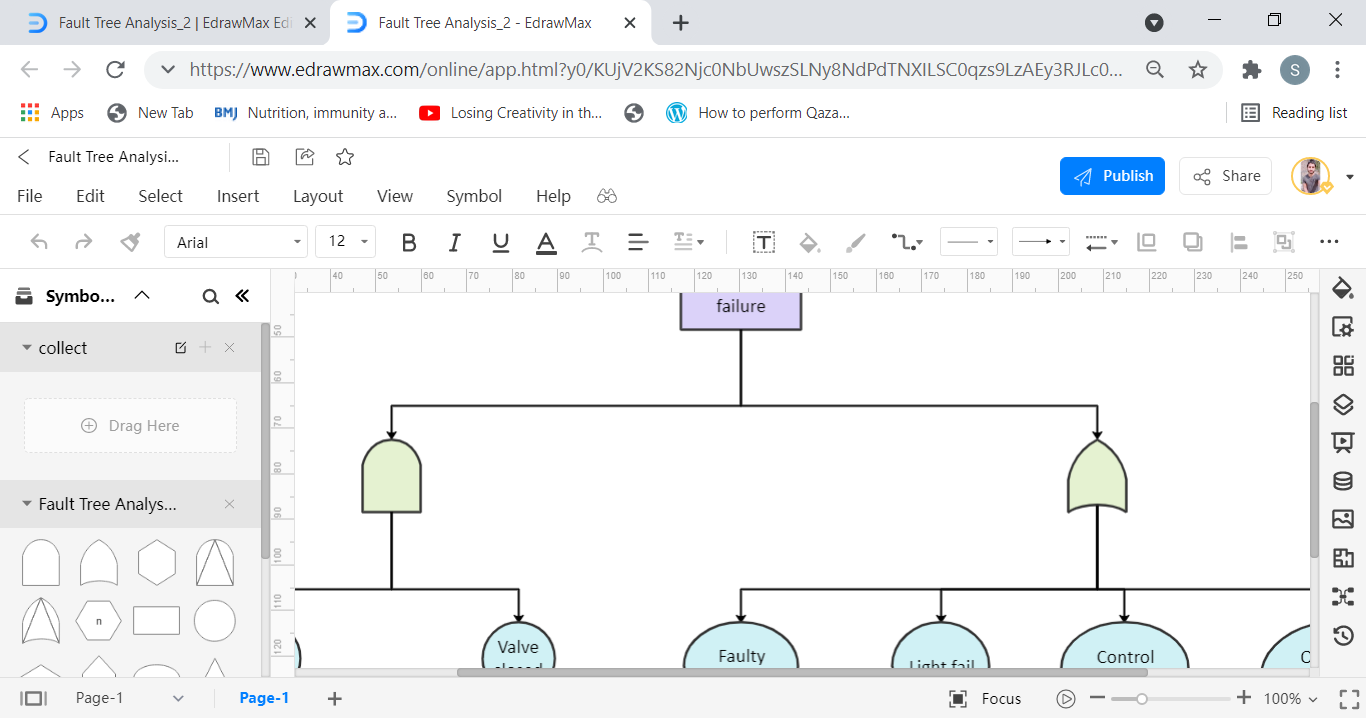Open the Symbol menu
The image size is (1366, 718).
474,196
